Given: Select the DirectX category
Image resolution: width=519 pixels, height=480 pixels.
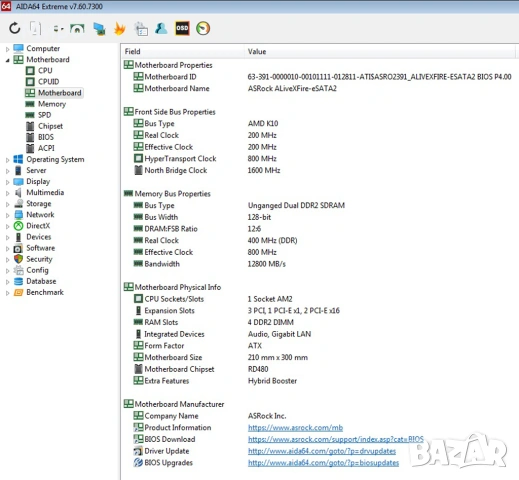Looking at the screenshot, I should click(x=38, y=226).
